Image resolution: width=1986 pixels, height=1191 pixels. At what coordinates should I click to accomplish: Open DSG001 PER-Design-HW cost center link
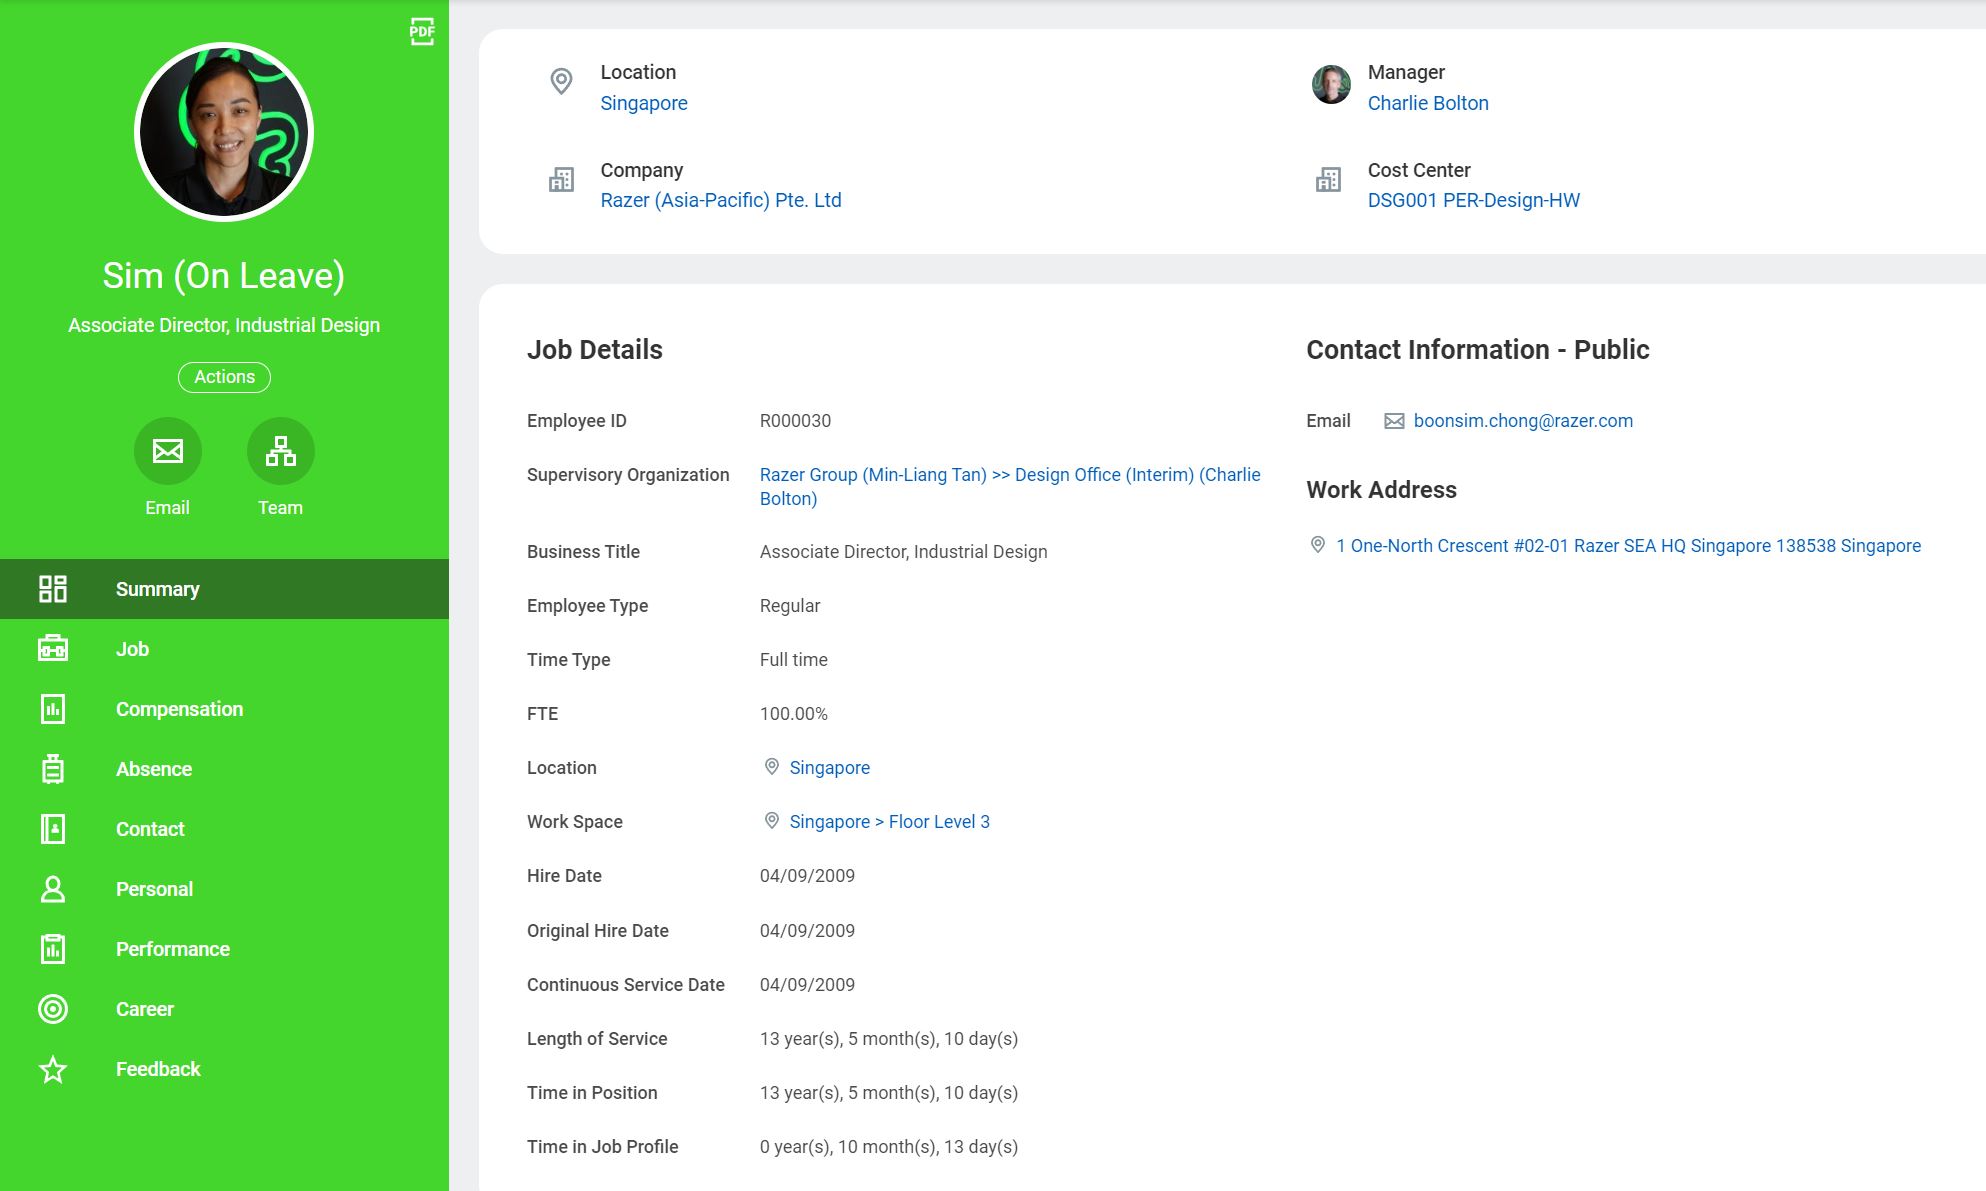pos(1474,200)
